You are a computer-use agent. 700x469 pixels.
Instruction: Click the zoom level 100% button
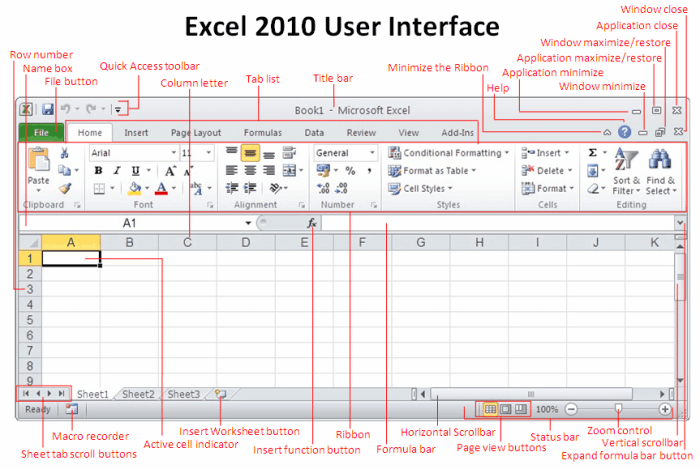pos(547,409)
